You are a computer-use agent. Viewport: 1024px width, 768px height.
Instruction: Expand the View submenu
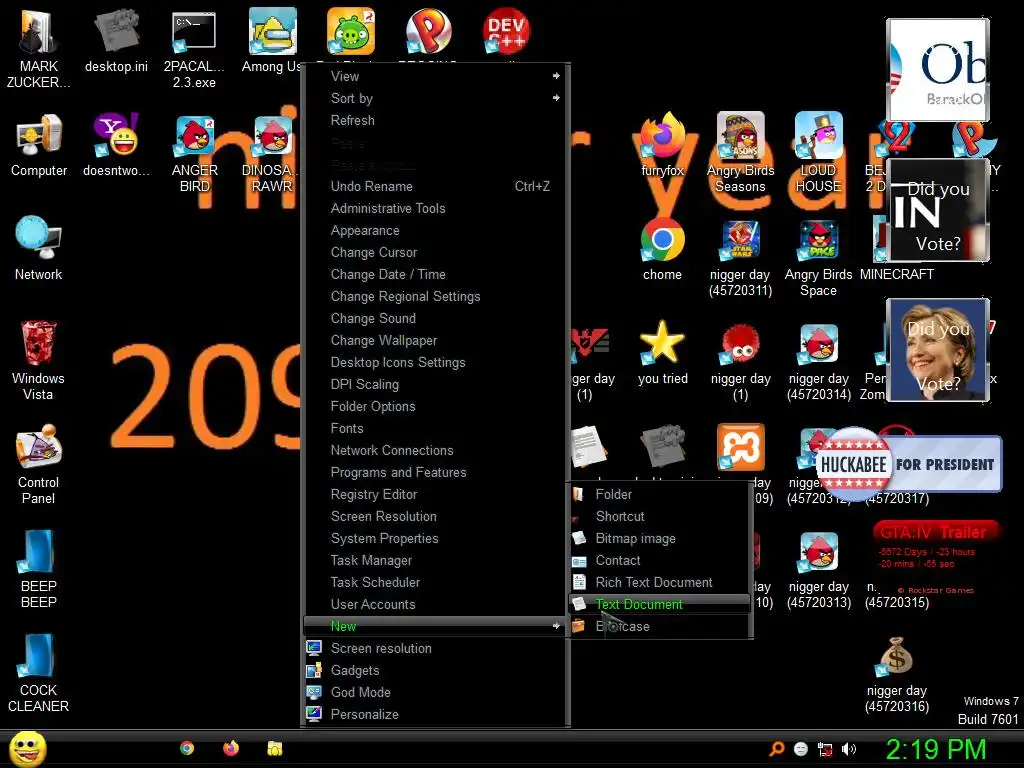(x=435, y=76)
